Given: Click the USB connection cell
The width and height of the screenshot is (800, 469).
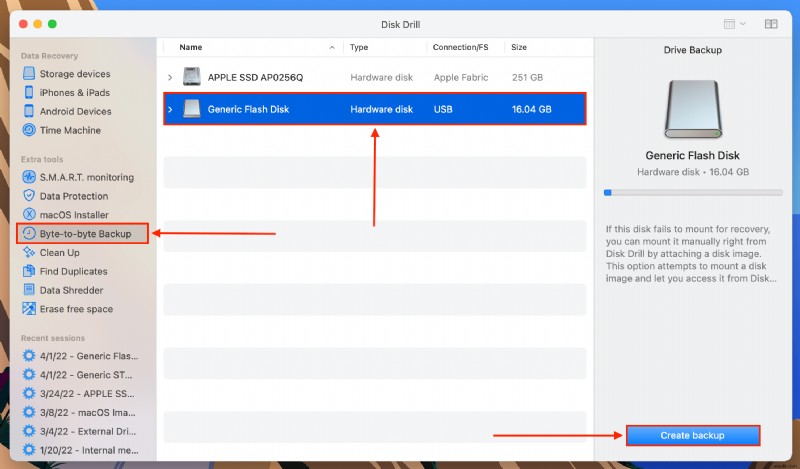Looking at the screenshot, I should [x=443, y=109].
